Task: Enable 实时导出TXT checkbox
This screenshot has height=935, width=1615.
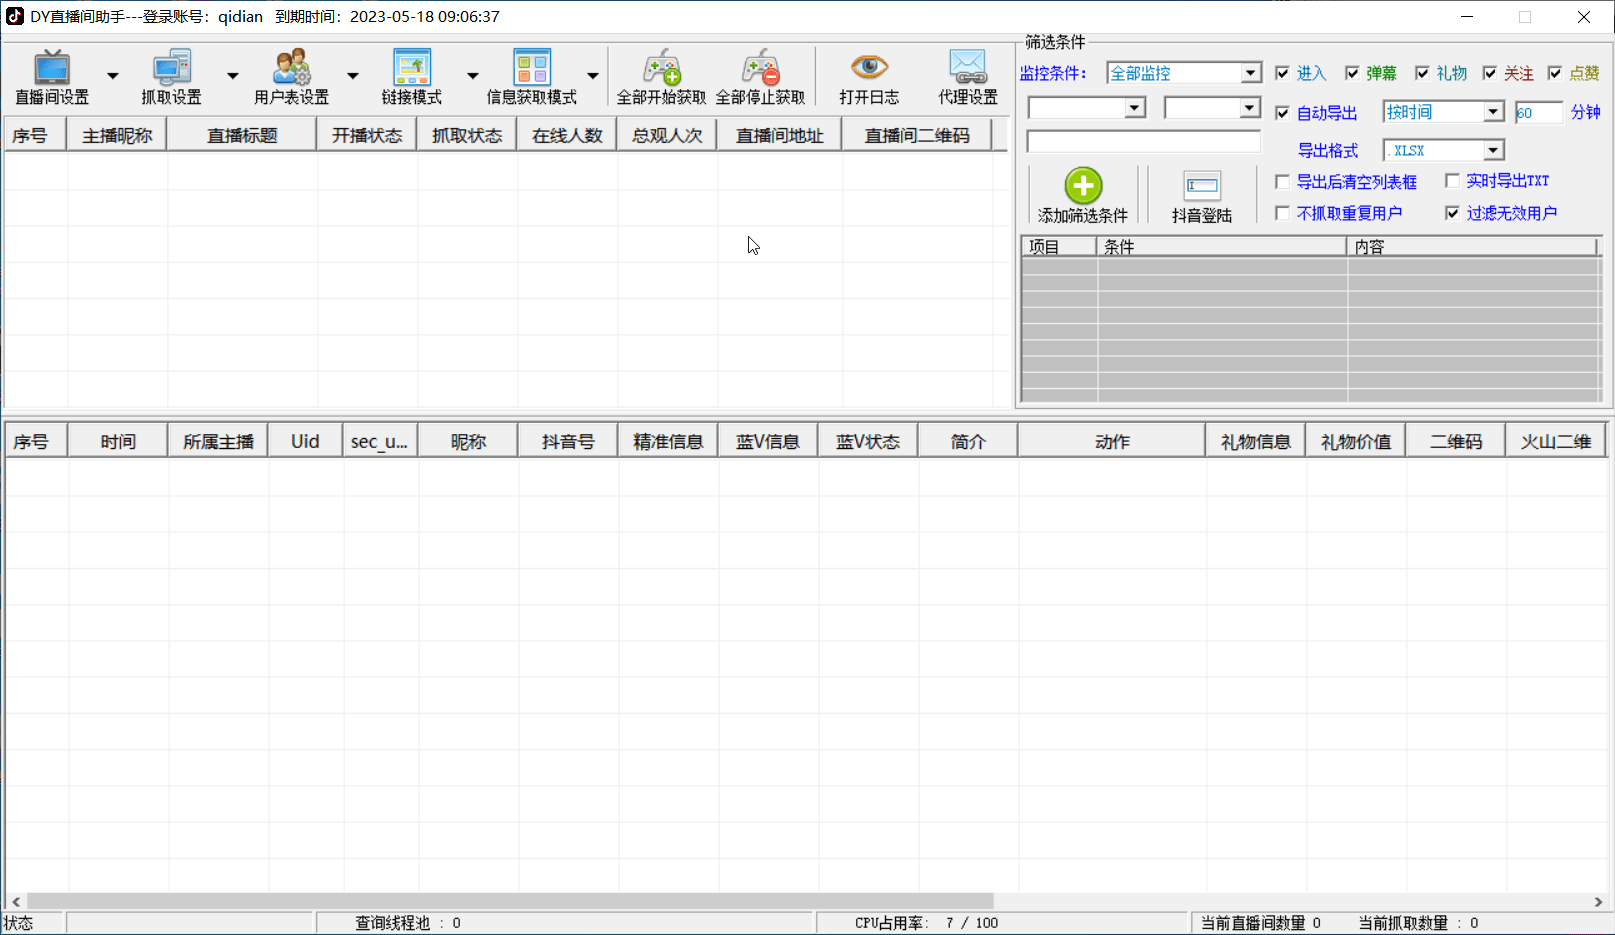Action: click(x=1452, y=181)
